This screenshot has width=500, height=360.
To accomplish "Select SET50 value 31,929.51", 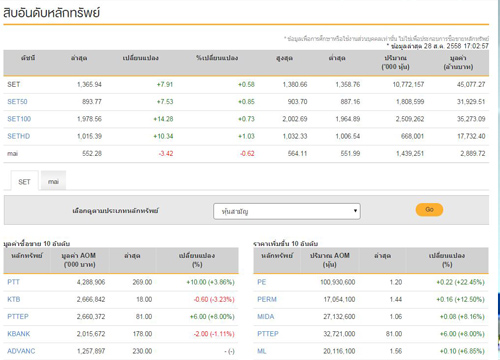I will (471, 102).
